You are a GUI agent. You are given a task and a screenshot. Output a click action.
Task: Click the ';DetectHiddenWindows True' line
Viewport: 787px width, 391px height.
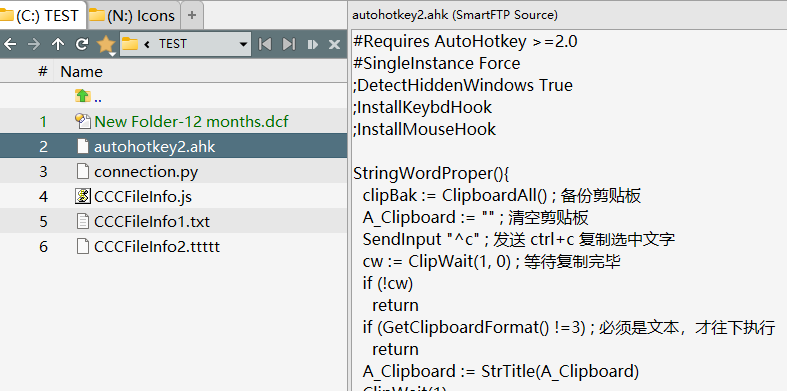point(463,85)
